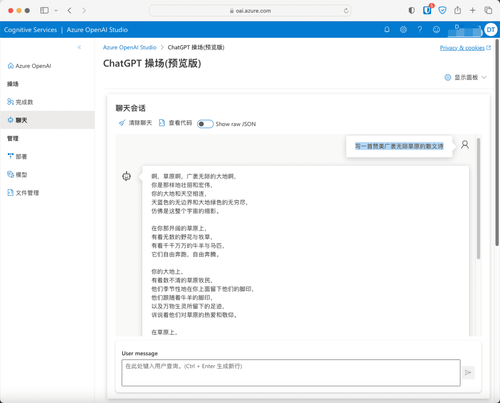This screenshot has height=403, width=500.
Task: Click the line 你是那样地壮丽和宏伟
Action: [182, 185]
